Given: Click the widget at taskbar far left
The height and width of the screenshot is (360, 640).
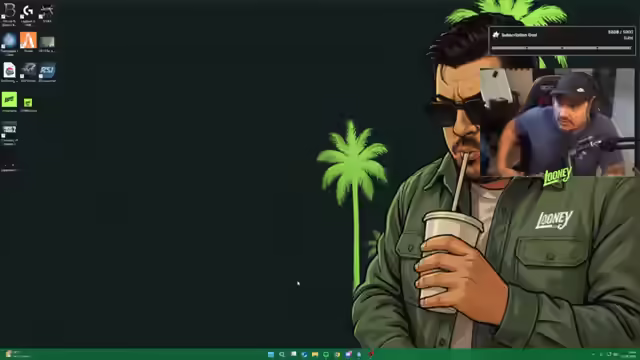Looking at the screenshot, I should pyautogui.click(x=17, y=354).
